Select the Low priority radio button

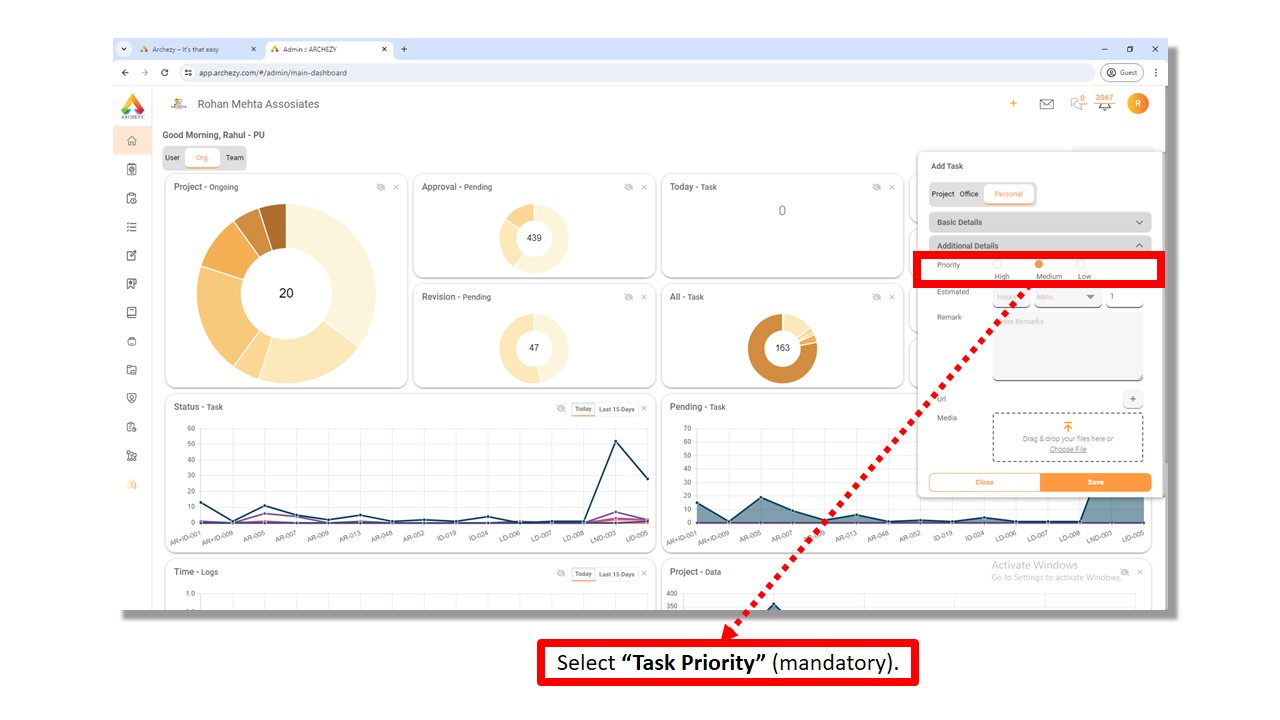click(1081, 264)
